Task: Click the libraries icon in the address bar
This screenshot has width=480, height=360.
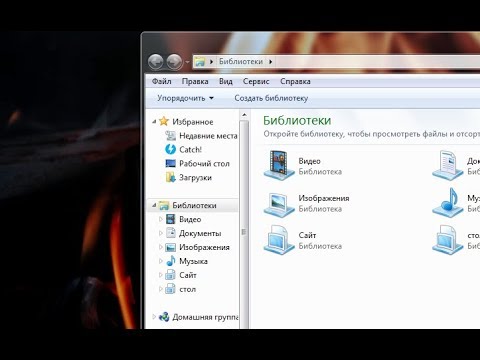Action: [x=200, y=62]
